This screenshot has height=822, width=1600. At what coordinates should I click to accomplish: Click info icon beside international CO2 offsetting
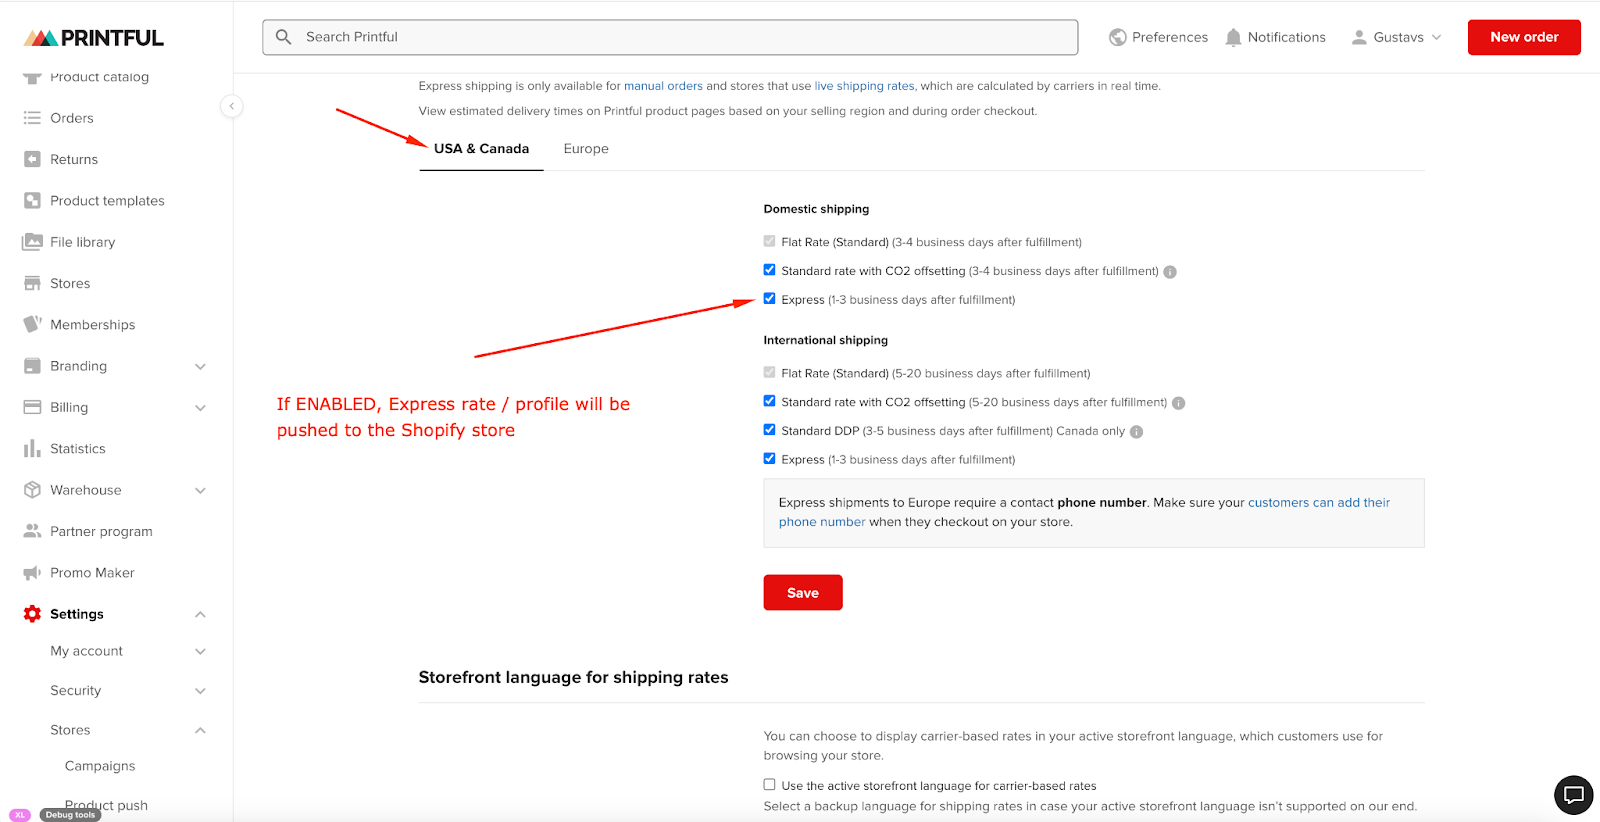coord(1178,403)
